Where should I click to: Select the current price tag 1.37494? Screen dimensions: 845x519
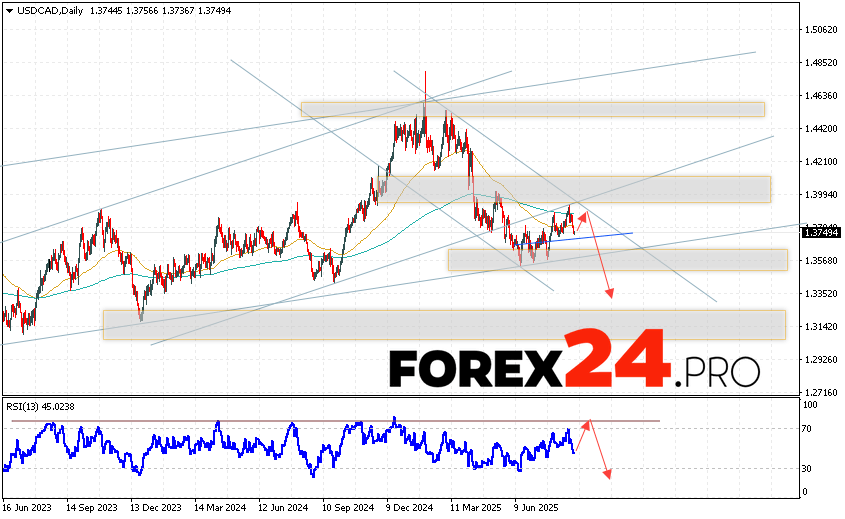821,233
